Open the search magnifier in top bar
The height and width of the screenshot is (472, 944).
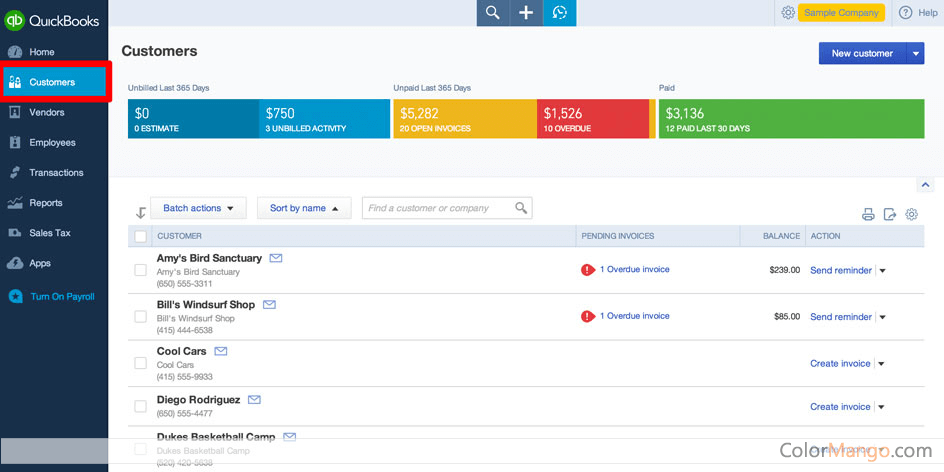(493, 13)
